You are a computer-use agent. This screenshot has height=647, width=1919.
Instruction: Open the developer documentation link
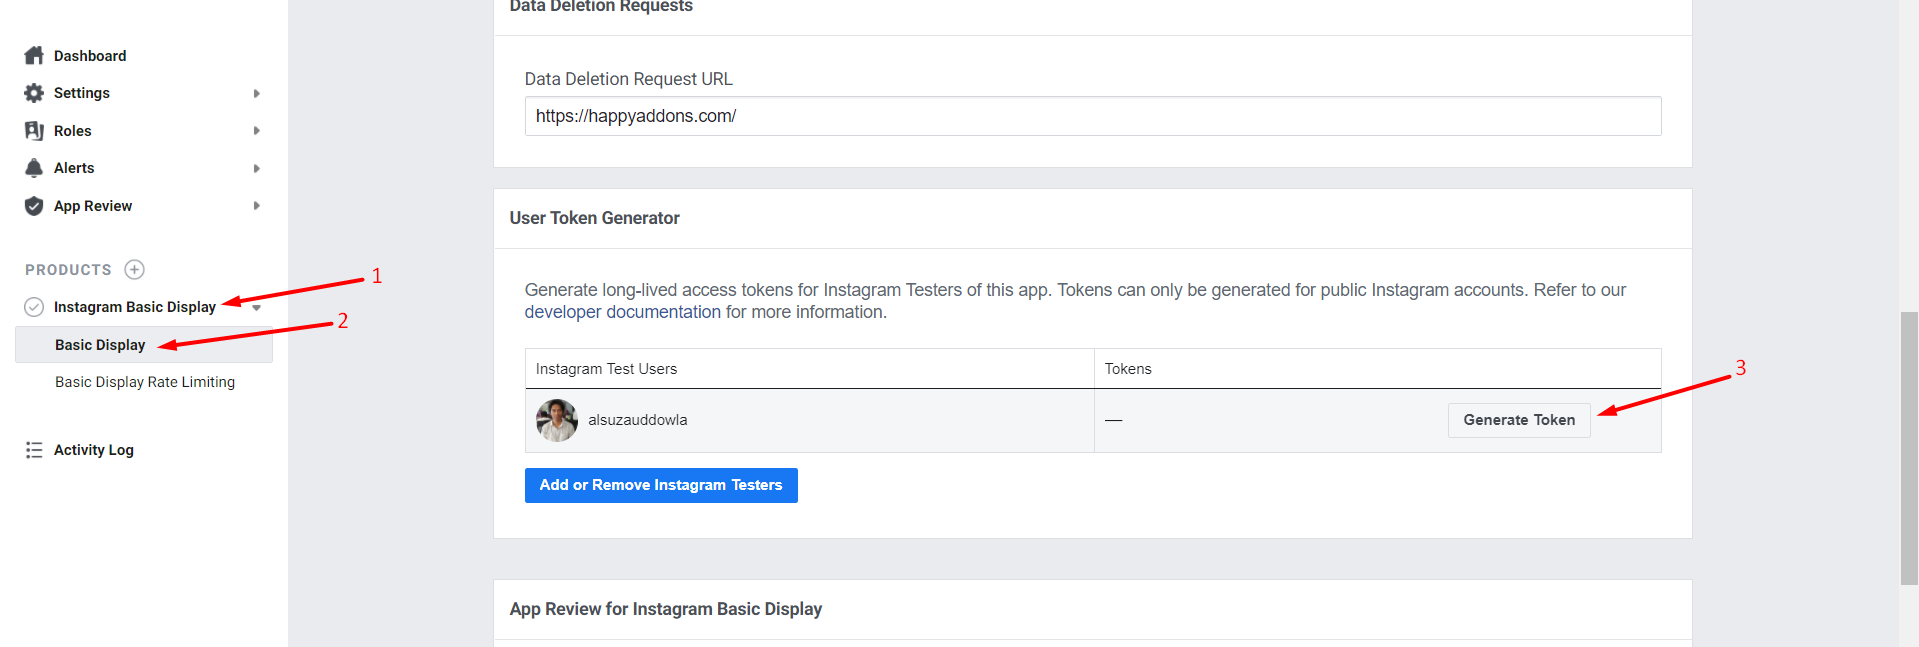(x=623, y=312)
